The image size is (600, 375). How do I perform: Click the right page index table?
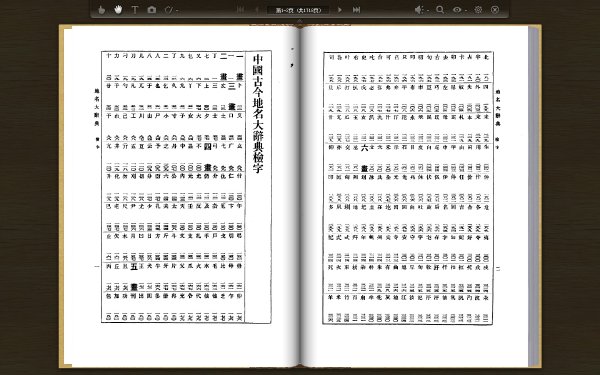click(408, 188)
